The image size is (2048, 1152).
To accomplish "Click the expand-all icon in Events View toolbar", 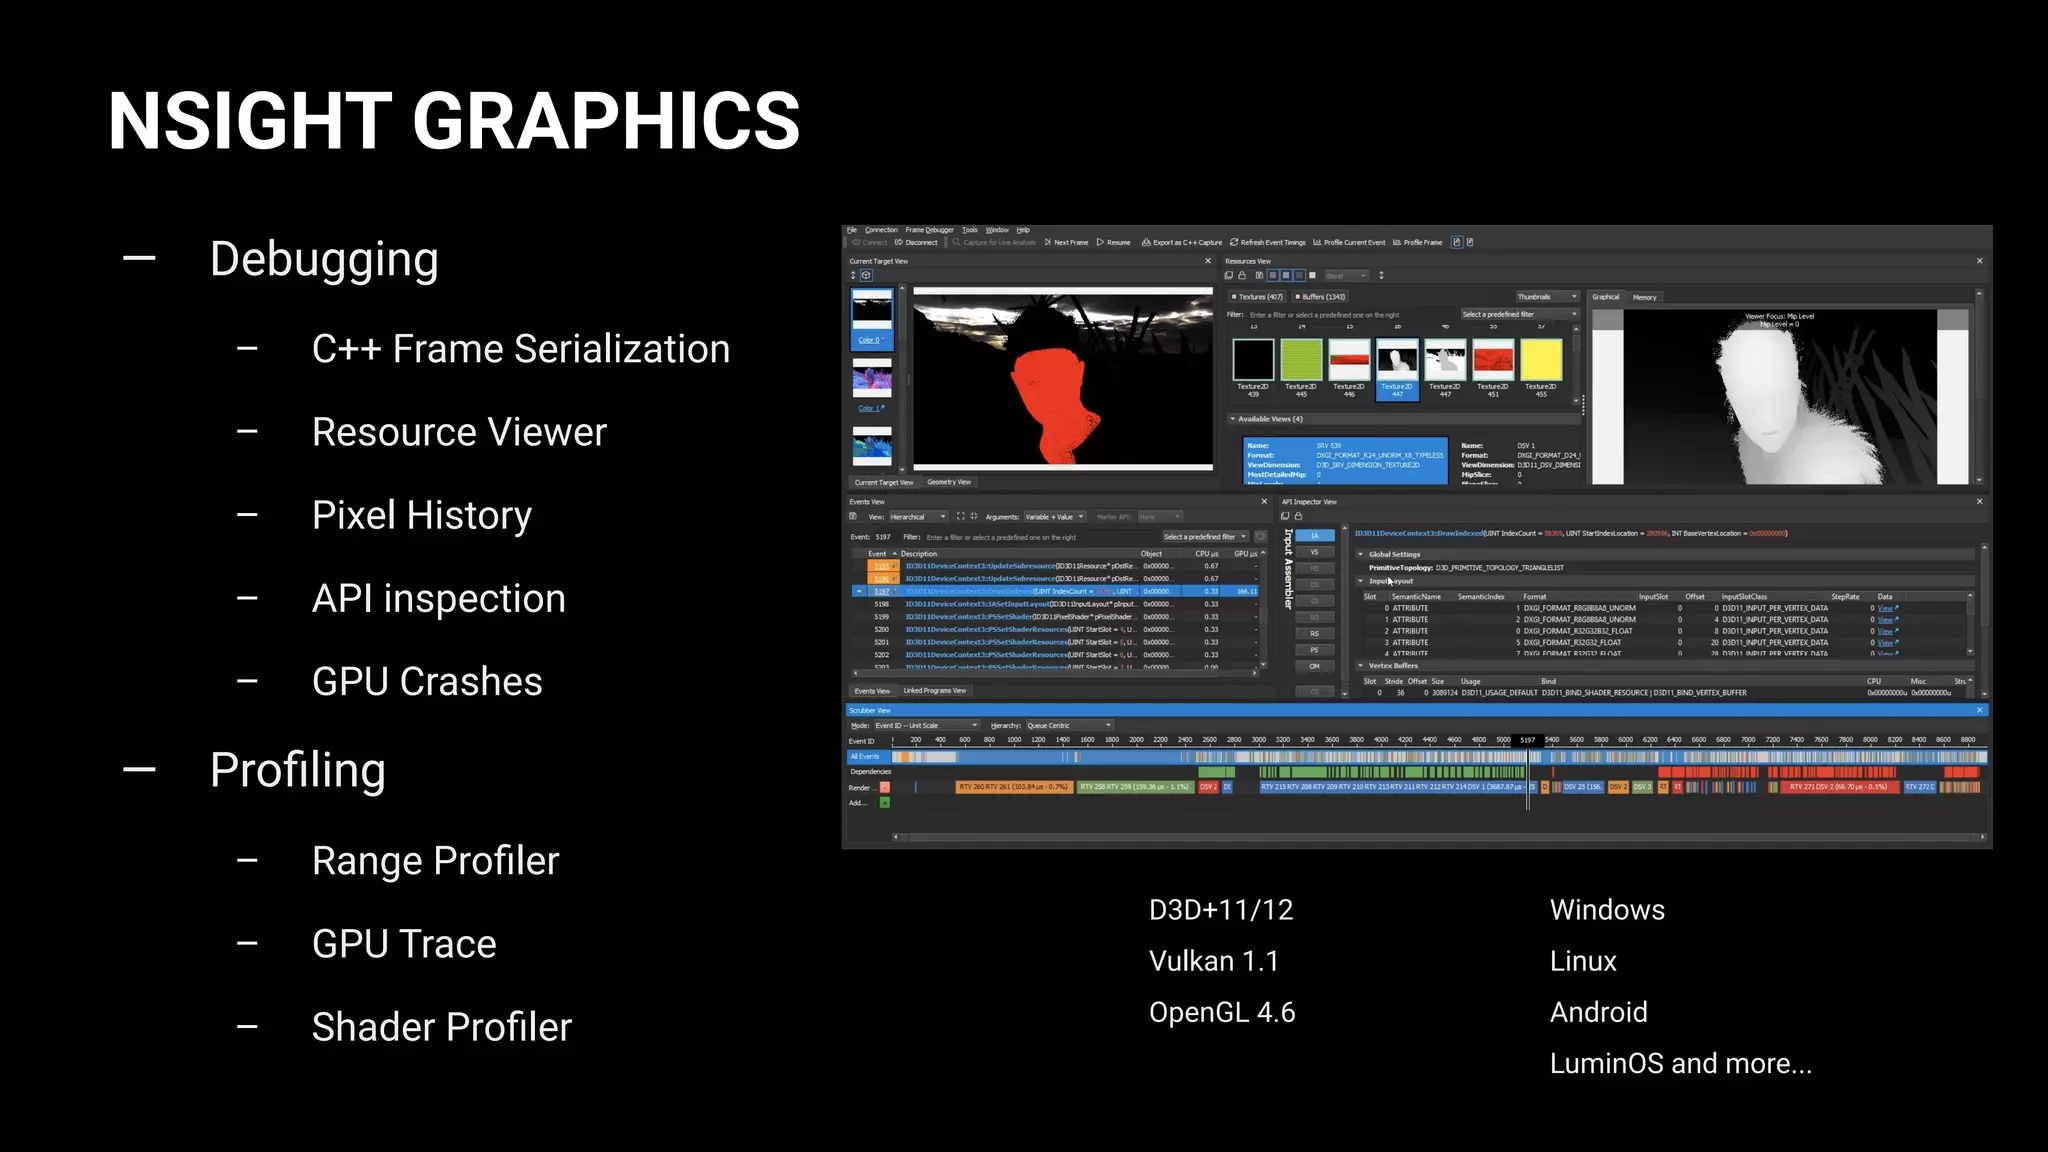I will (960, 517).
